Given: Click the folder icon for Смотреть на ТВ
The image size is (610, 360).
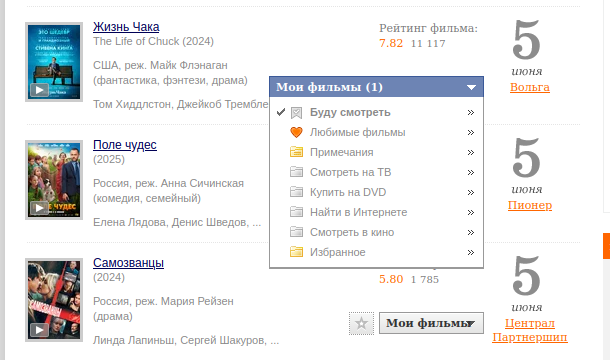Looking at the screenshot, I should pyautogui.click(x=296, y=172).
